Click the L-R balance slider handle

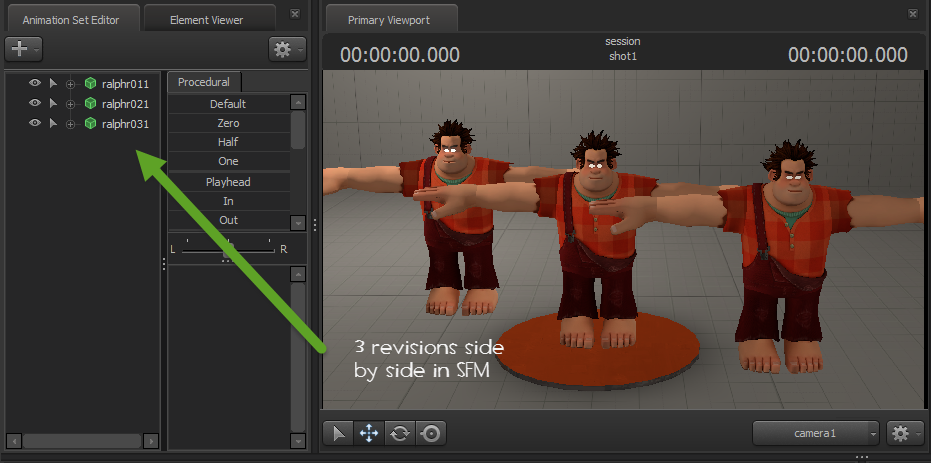227,248
